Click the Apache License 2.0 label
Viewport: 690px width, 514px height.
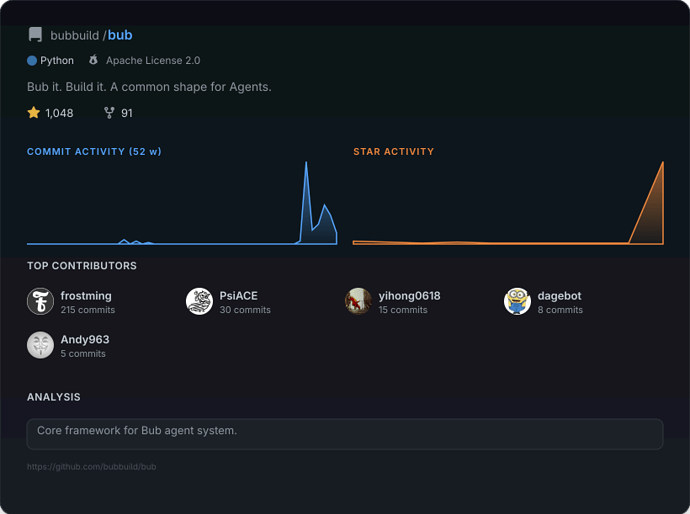point(153,61)
